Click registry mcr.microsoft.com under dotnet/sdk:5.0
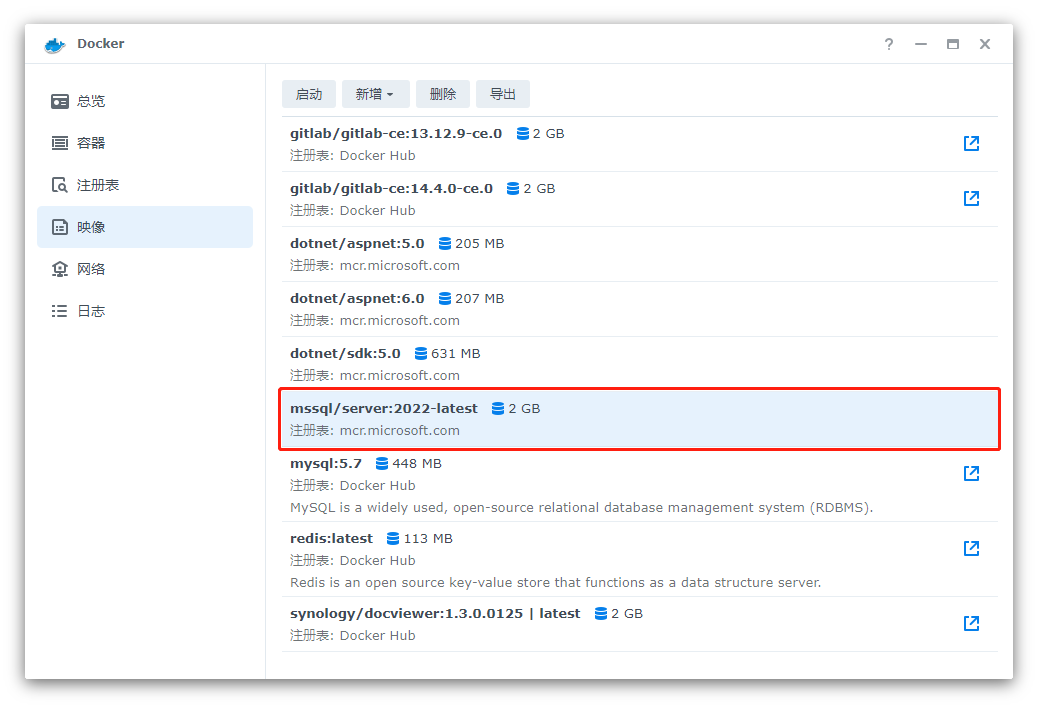The image size is (1051, 713). tap(399, 376)
